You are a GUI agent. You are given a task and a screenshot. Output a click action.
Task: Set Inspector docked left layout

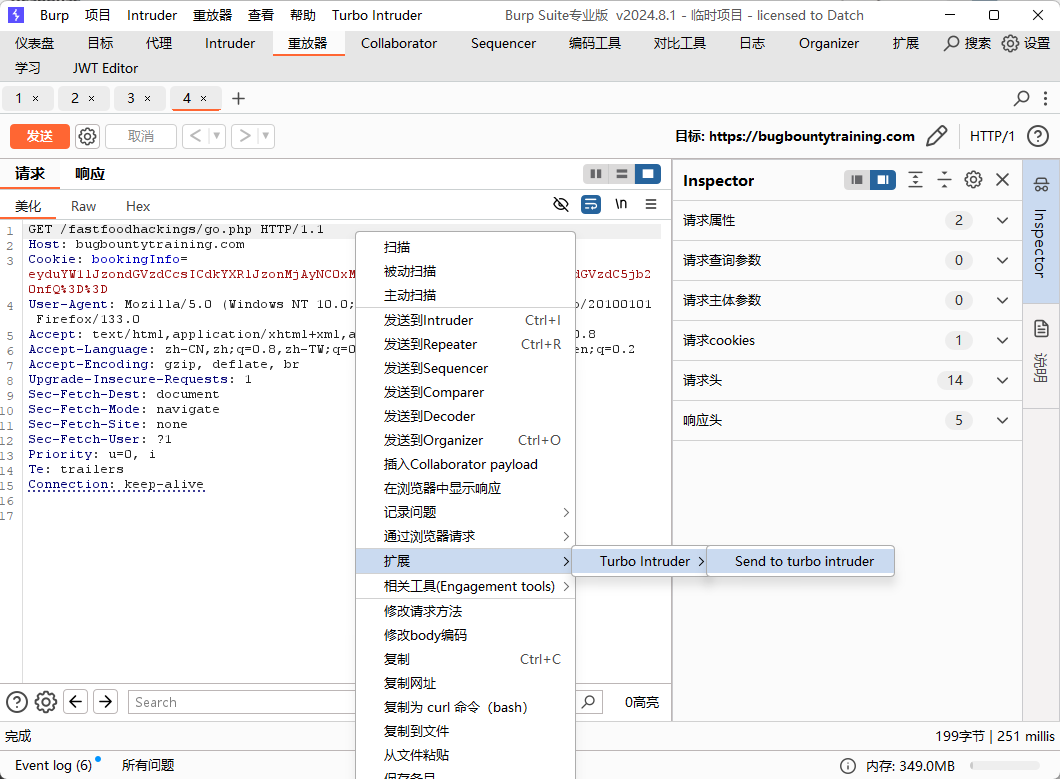(x=857, y=180)
